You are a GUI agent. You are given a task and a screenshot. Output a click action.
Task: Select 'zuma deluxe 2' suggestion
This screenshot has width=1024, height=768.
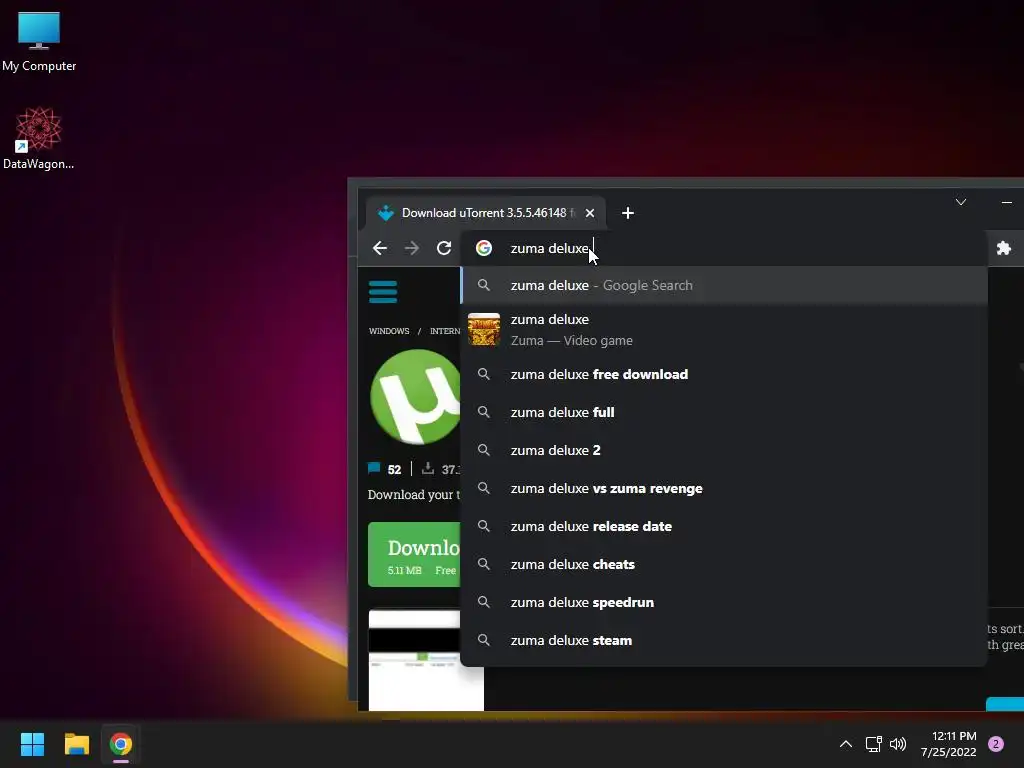coord(724,450)
